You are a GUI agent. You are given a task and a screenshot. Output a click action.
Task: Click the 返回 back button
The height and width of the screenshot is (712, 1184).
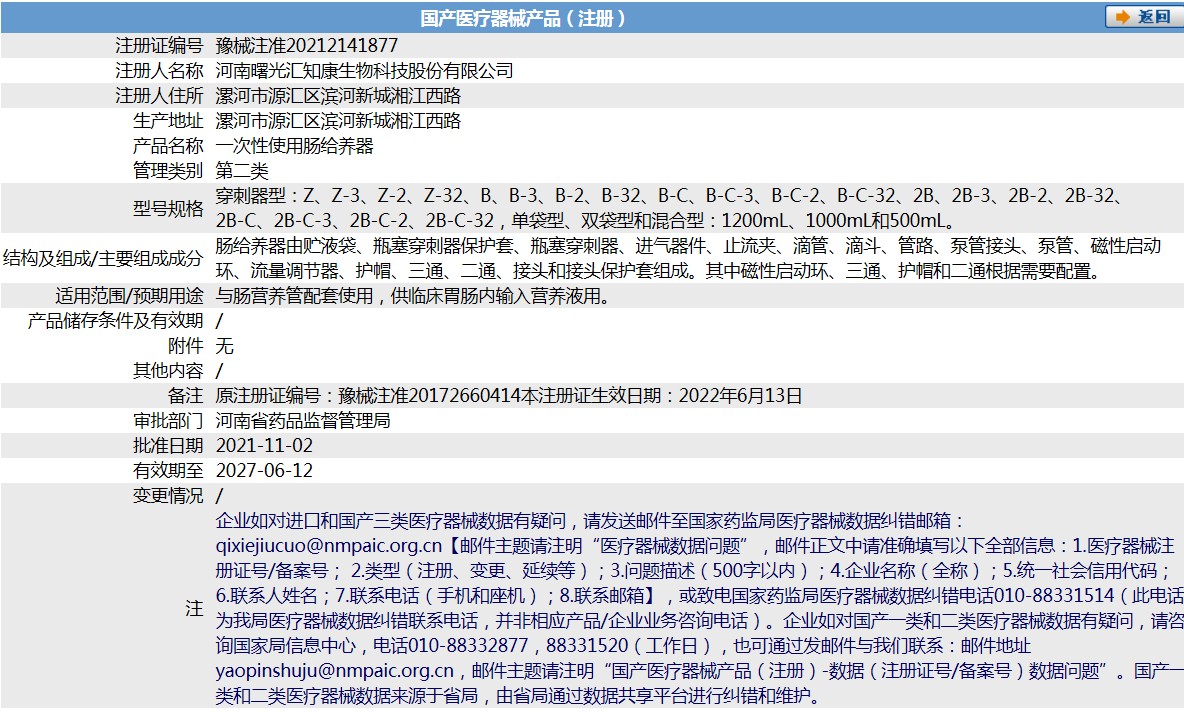tap(1143, 17)
